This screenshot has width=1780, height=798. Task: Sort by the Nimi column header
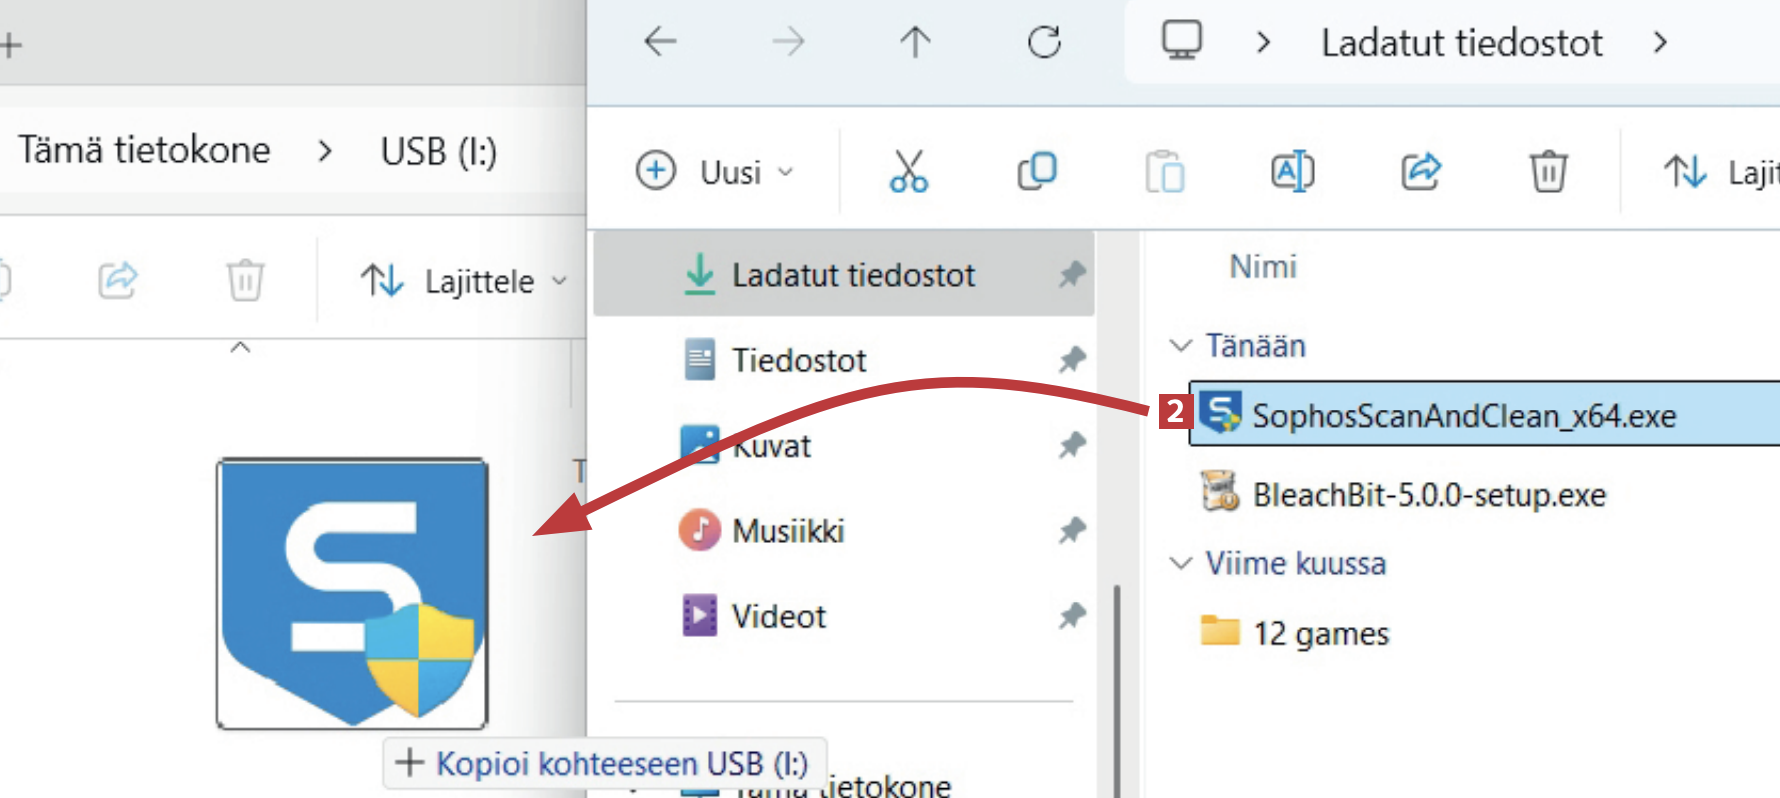pyautogui.click(x=1263, y=267)
